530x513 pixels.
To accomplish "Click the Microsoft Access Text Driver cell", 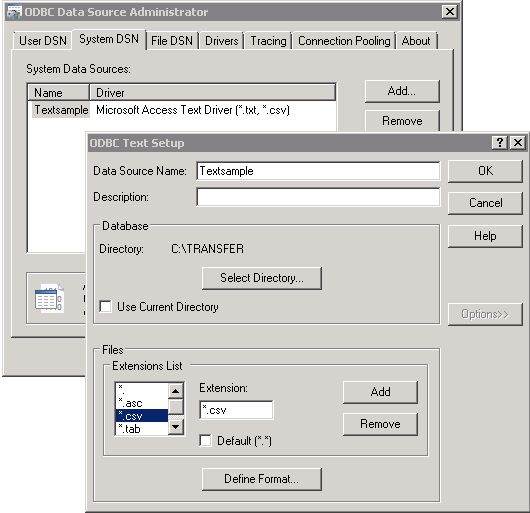I will click(x=193, y=110).
